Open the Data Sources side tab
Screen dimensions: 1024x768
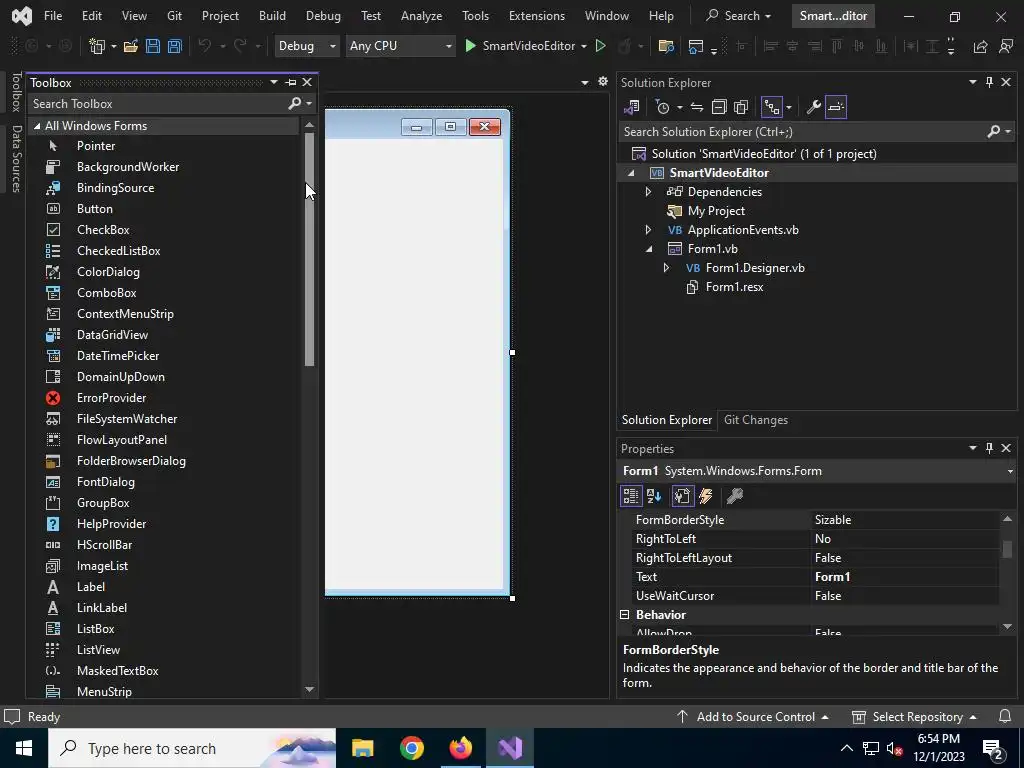16,159
